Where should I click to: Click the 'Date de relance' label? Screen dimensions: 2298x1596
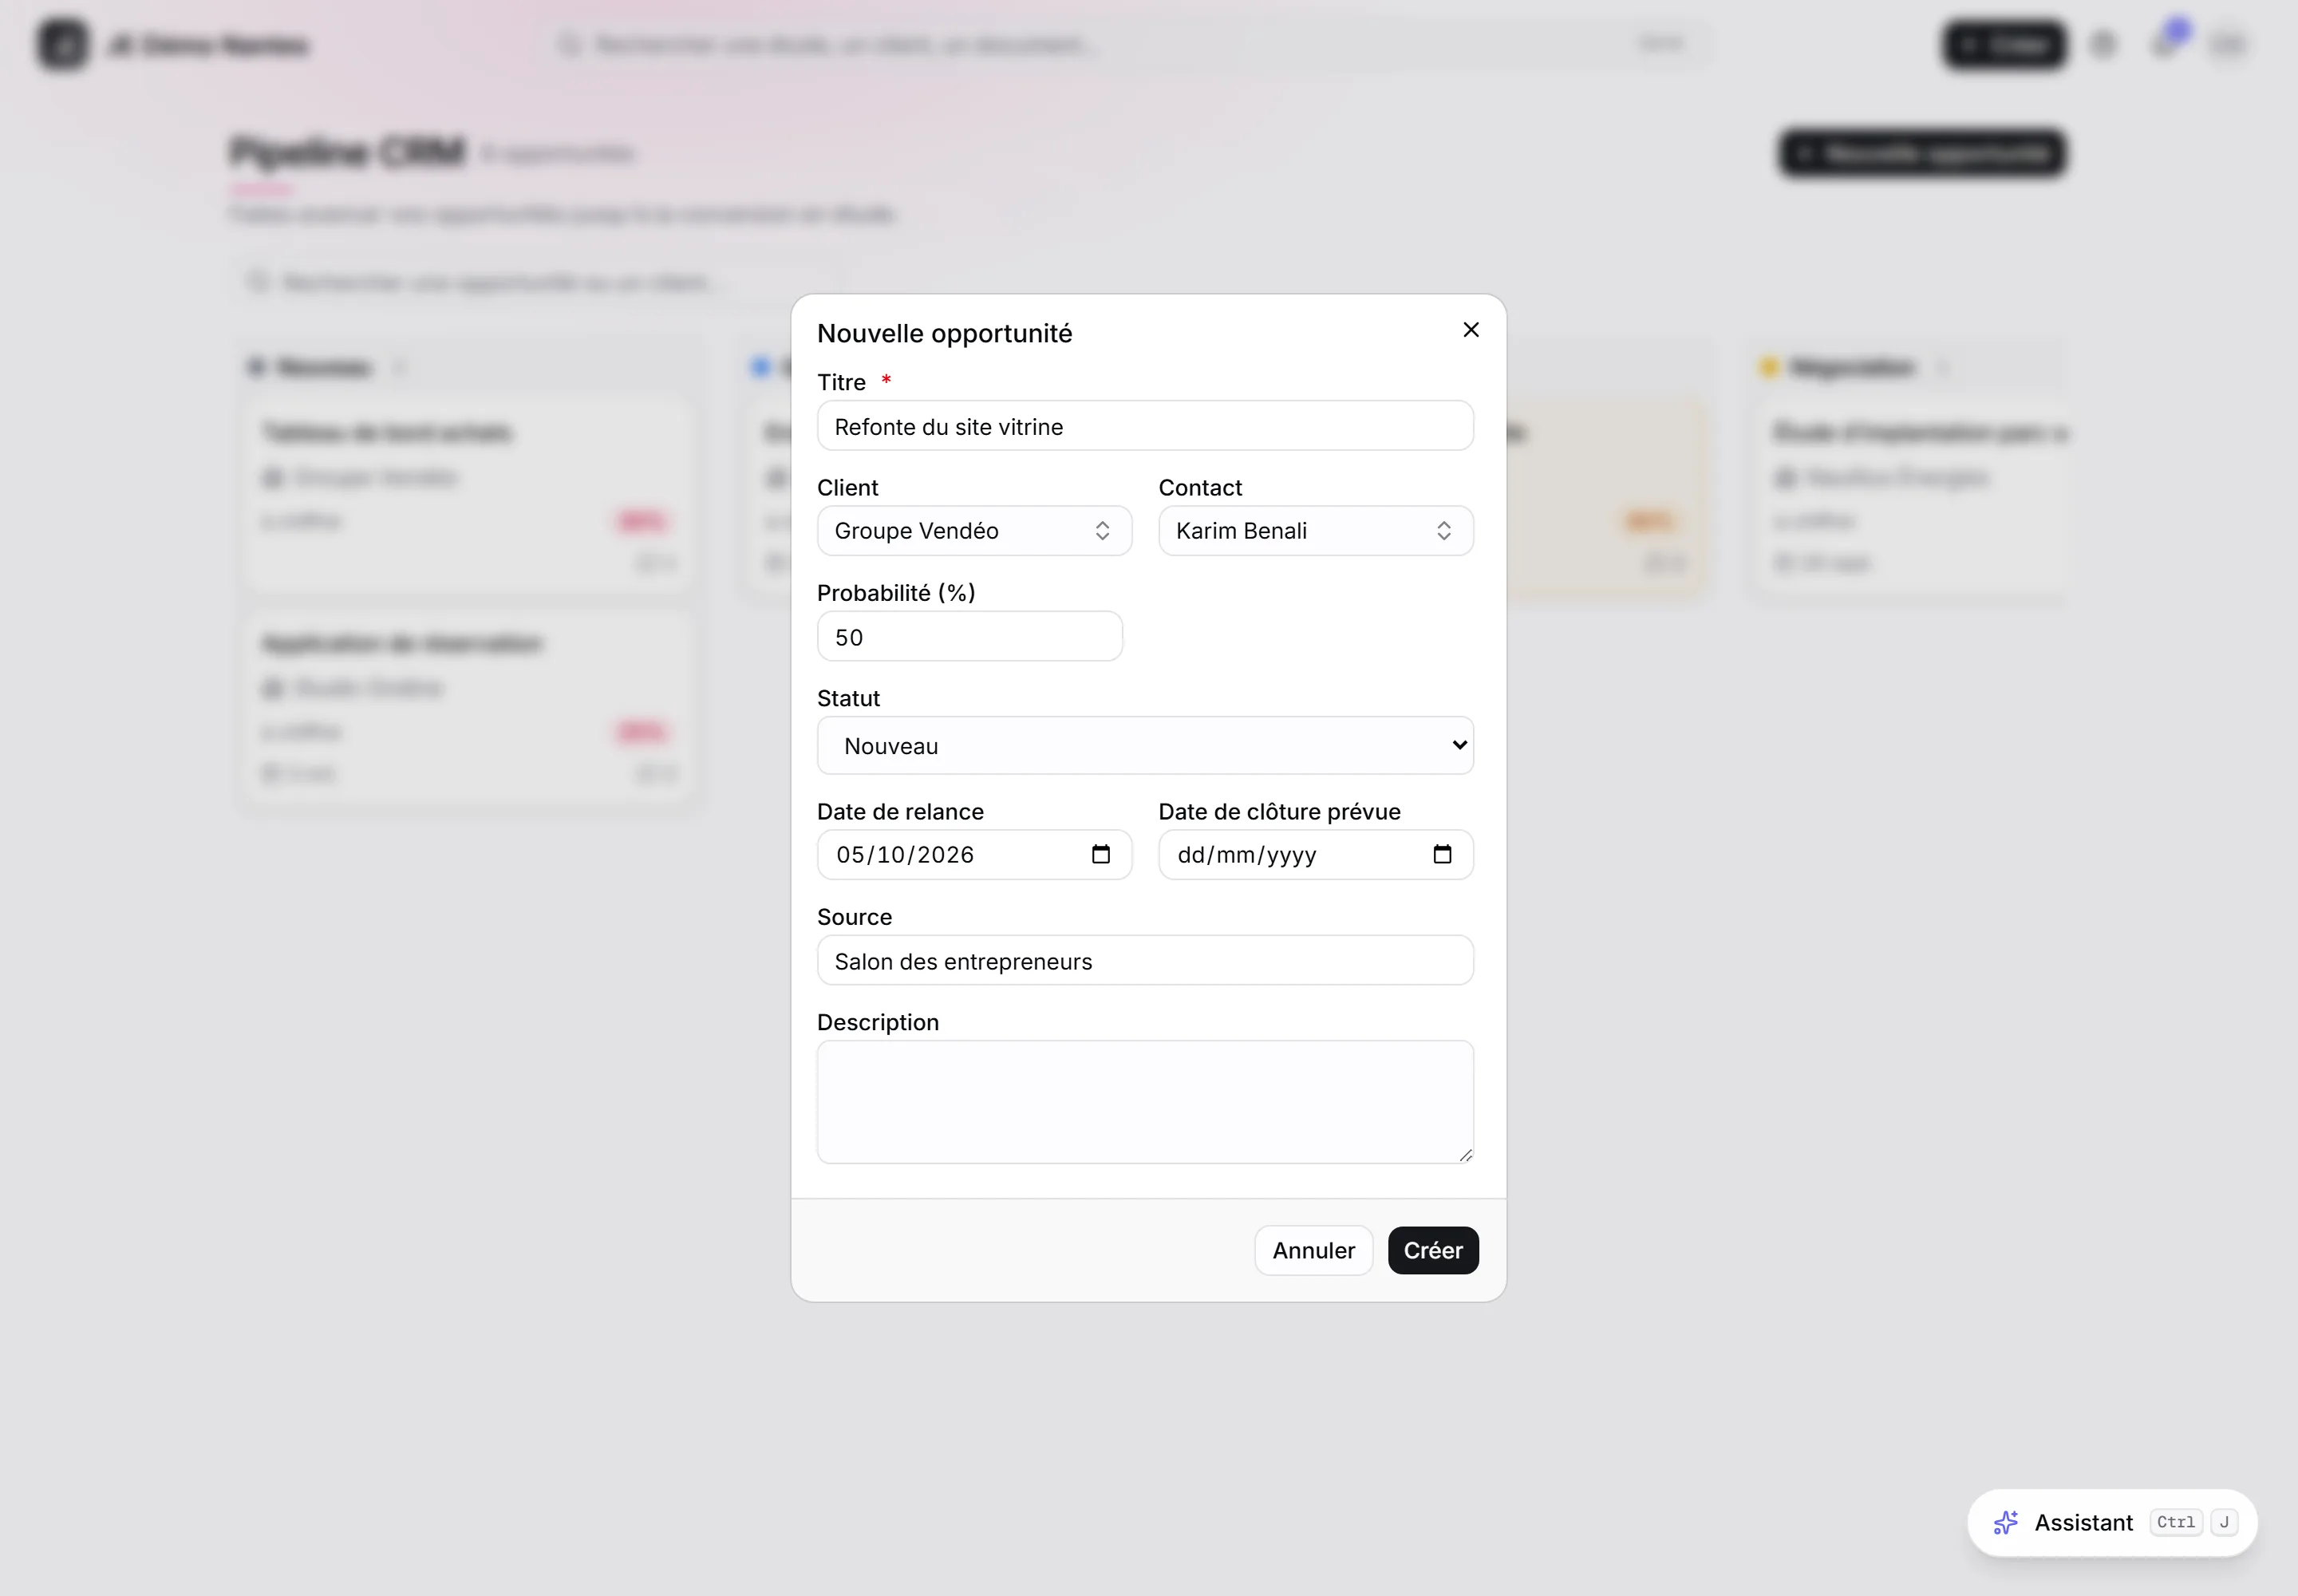click(900, 811)
